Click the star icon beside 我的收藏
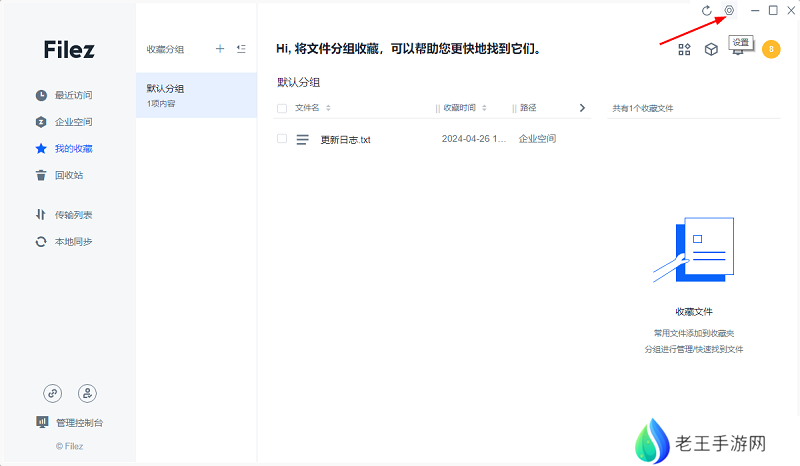The image size is (800, 466). point(41,149)
